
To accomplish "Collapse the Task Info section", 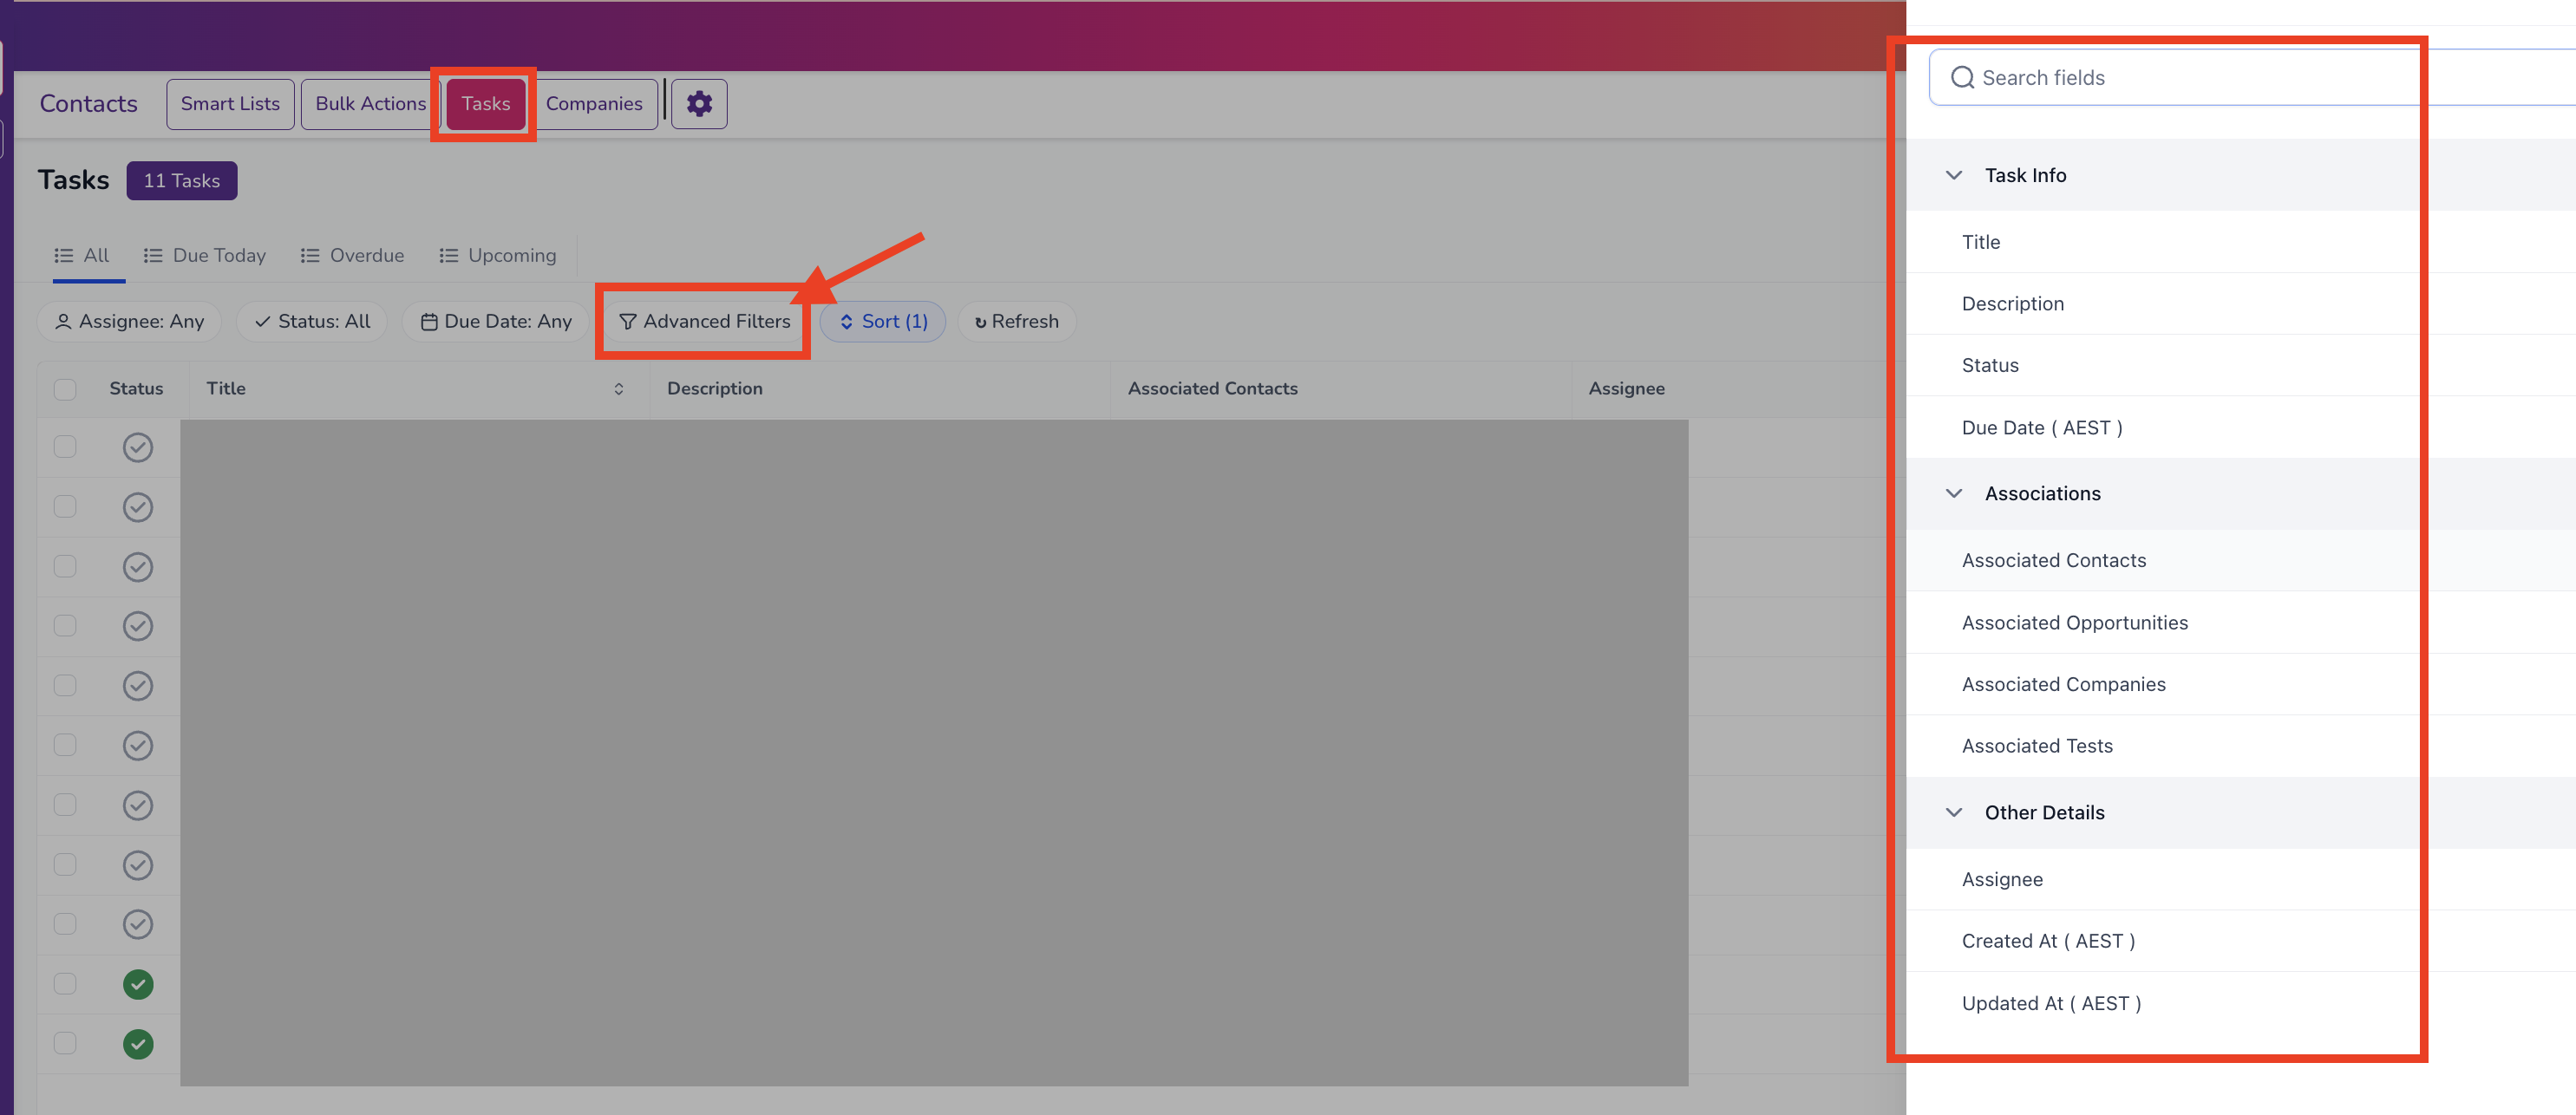I will (x=1954, y=174).
